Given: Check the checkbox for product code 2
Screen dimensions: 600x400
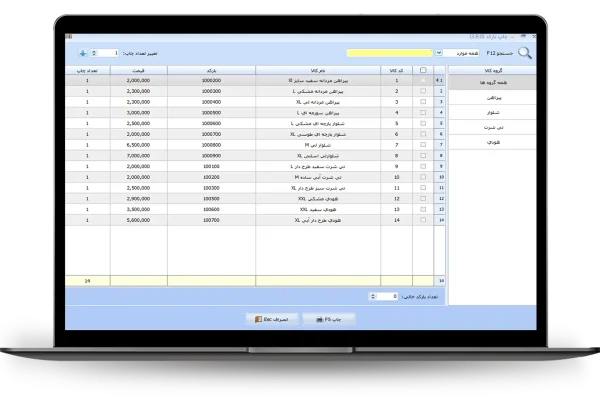Looking at the screenshot, I should tap(423, 91).
